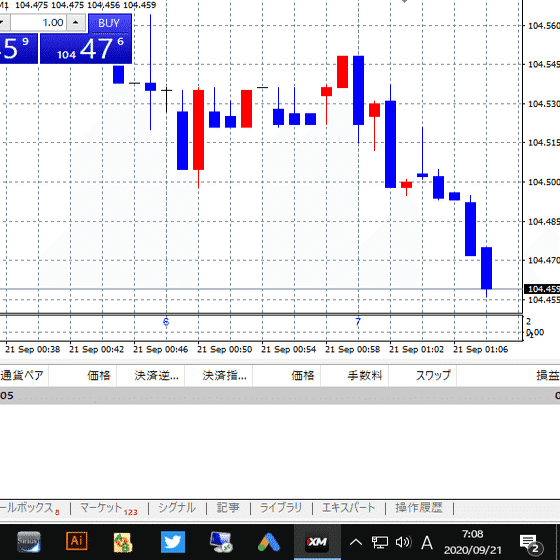The height and width of the screenshot is (560, 560).
Task: Click the large 104.47 buy price tile
Action: point(86,49)
